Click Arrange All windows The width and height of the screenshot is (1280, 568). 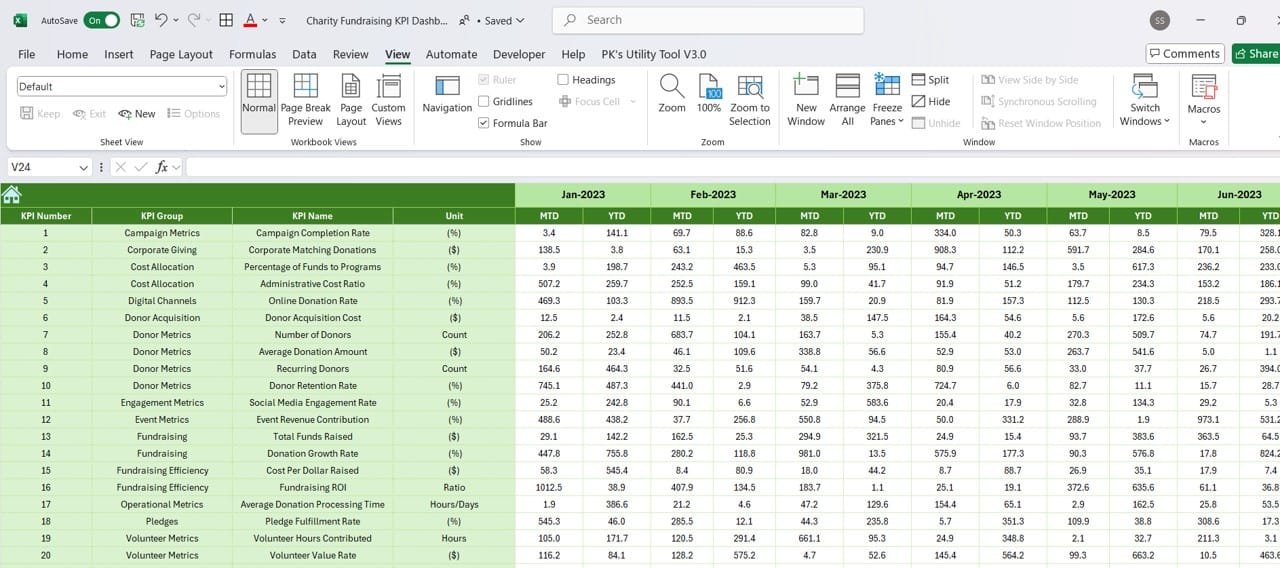tap(847, 101)
